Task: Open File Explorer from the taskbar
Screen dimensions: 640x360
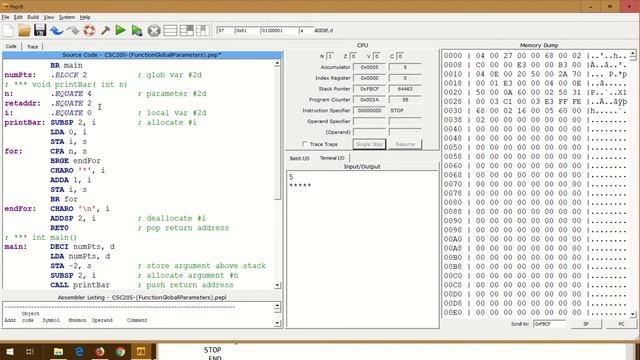Action: (x=58, y=351)
